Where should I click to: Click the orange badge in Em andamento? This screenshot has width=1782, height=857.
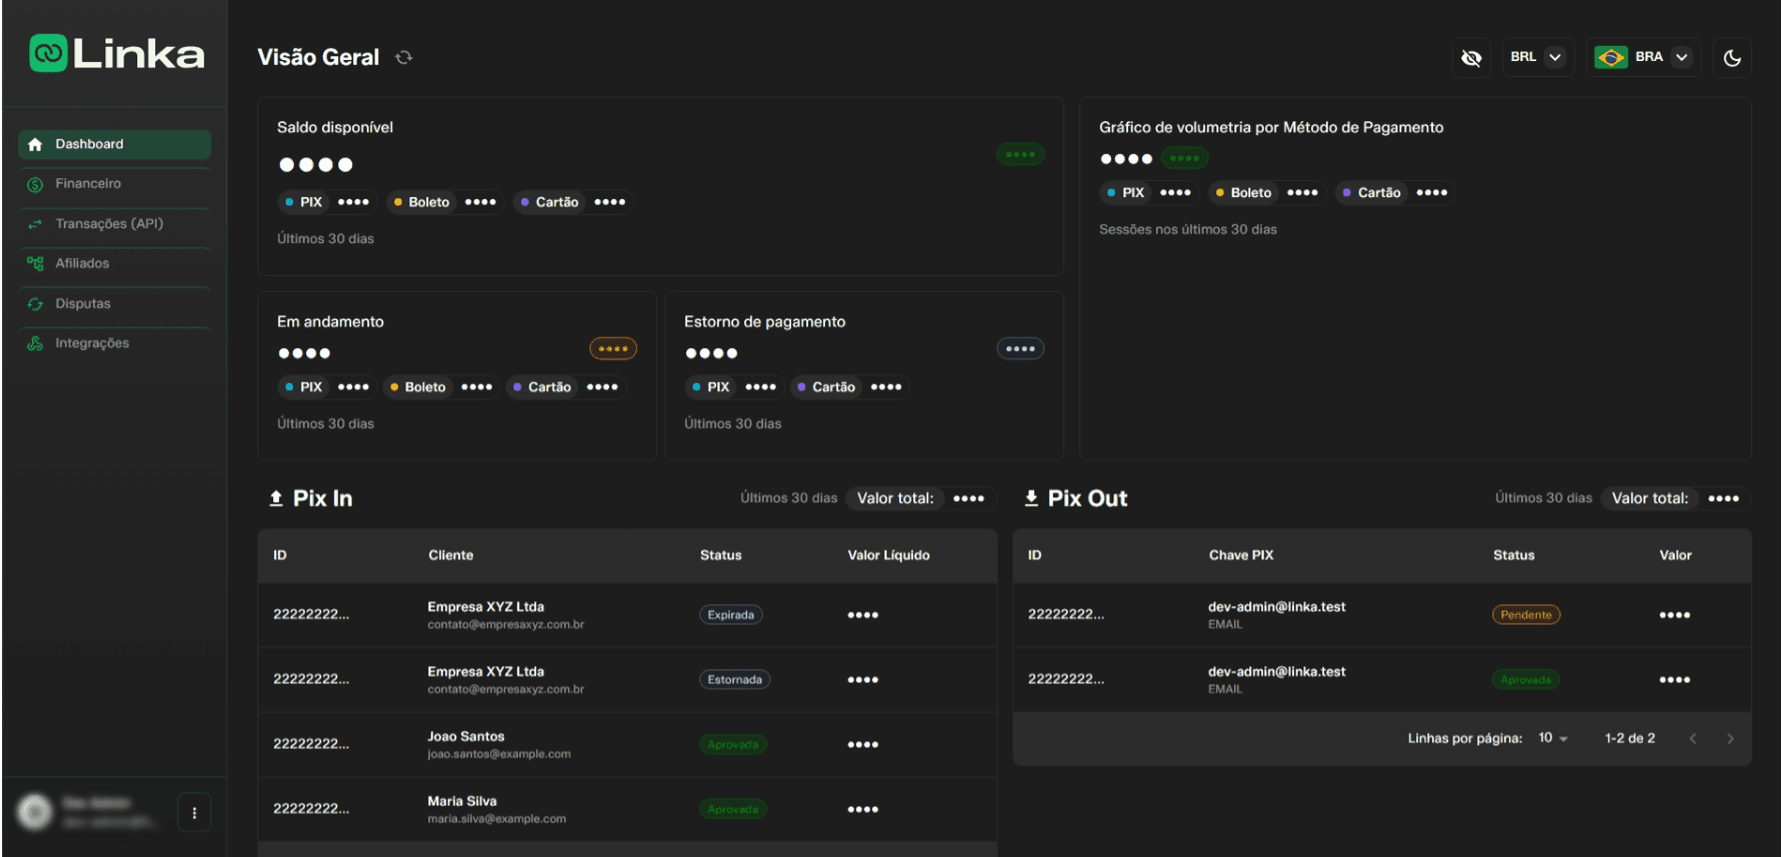click(613, 349)
